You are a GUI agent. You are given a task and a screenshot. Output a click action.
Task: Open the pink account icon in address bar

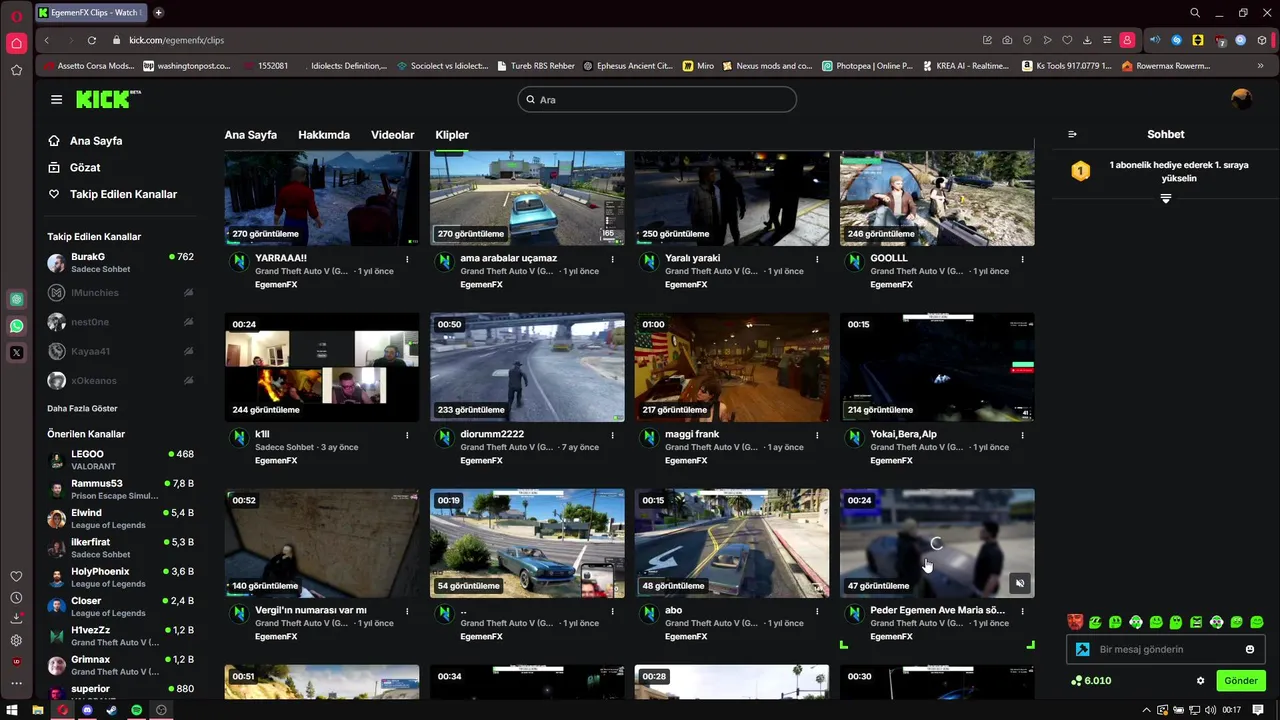click(1127, 40)
